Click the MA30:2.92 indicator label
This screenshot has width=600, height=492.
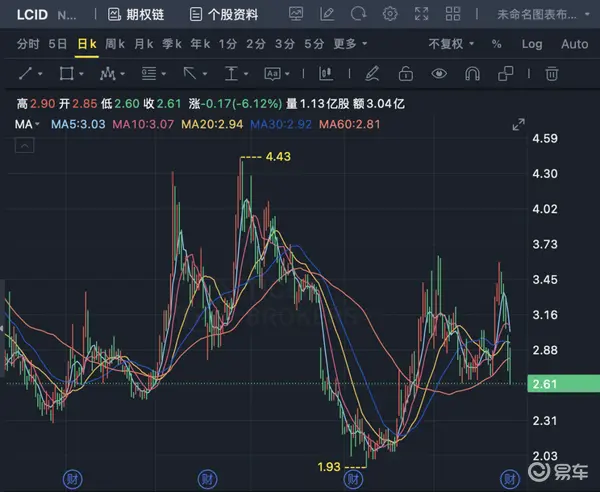pyautogui.click(x=281, y=124)
